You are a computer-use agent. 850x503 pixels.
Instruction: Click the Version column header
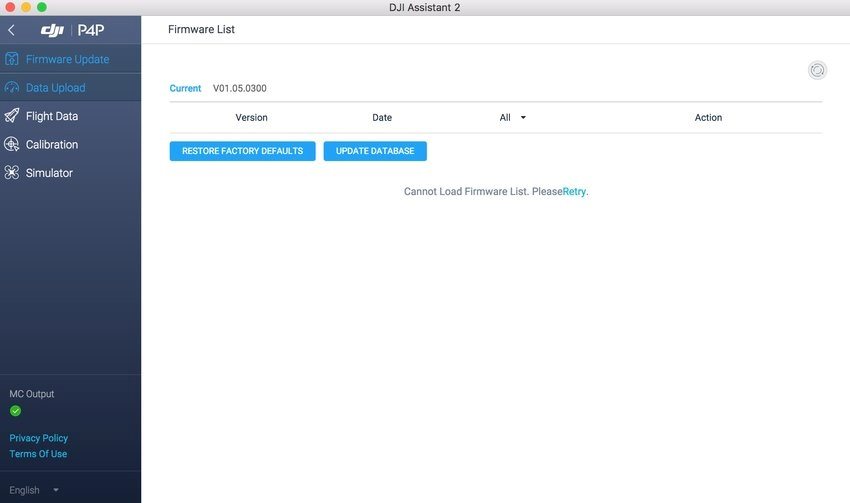pos(252,118)
